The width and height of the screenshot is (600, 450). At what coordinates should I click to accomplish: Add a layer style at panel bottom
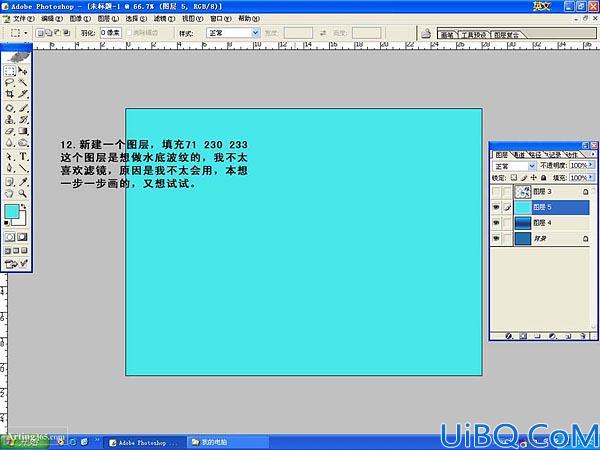(x=509, y=336)
